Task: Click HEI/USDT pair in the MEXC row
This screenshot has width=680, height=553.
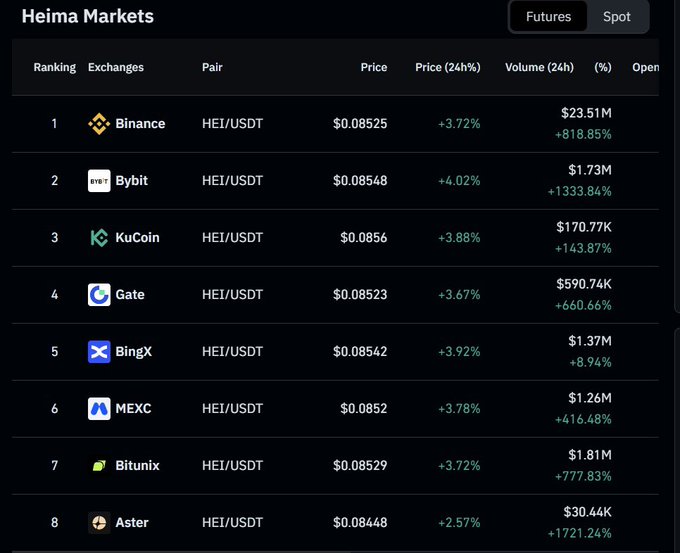Action: tap(232, 409)
